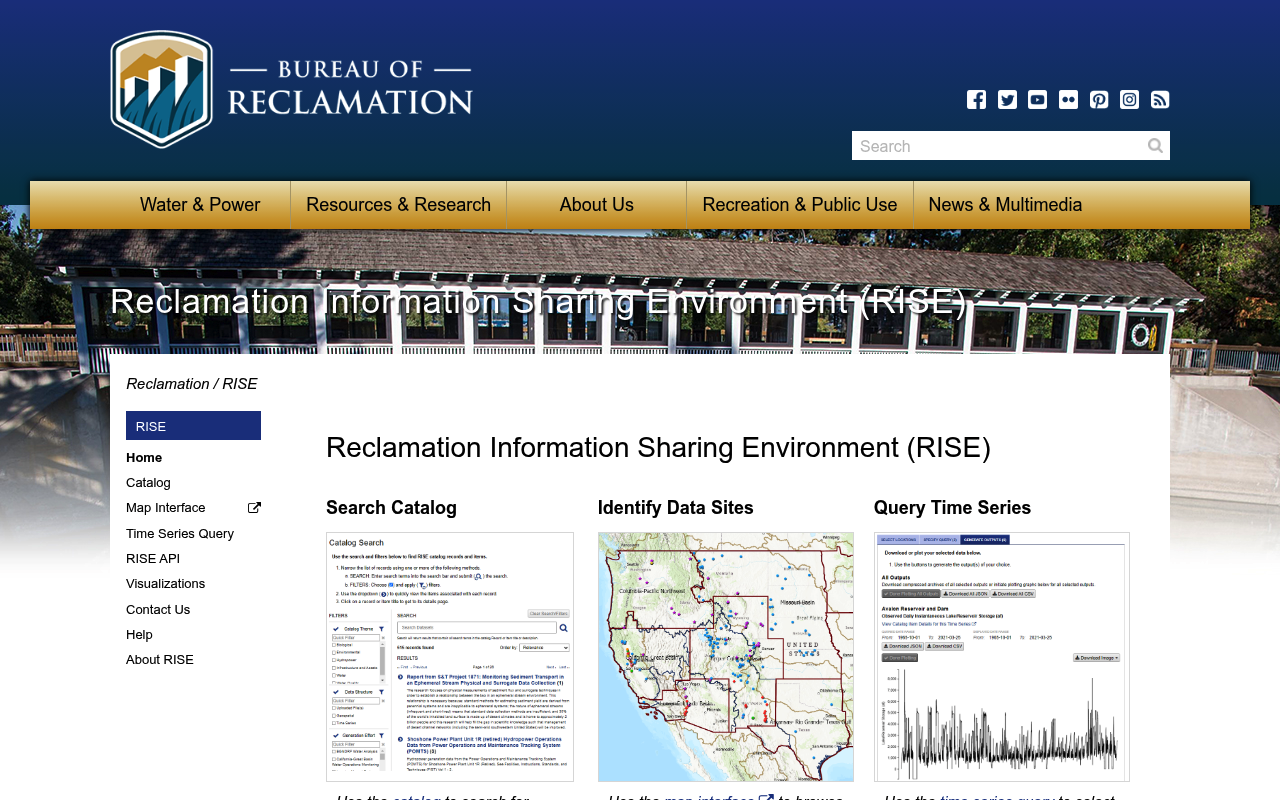Open the Catalog sidebar link

tap(148, 483)
